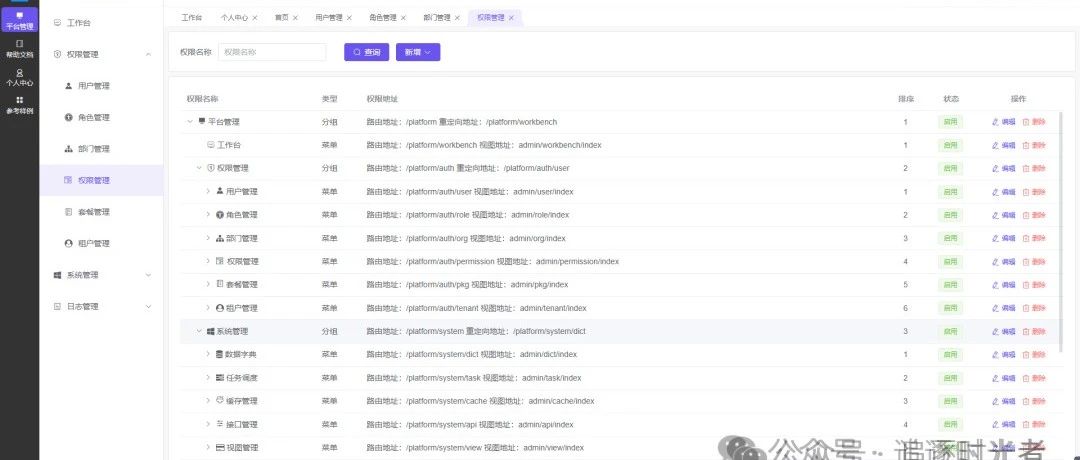Select 角色管理 in the sidebar
Screen dimensions: 1080x460
(x=101, y=118)
